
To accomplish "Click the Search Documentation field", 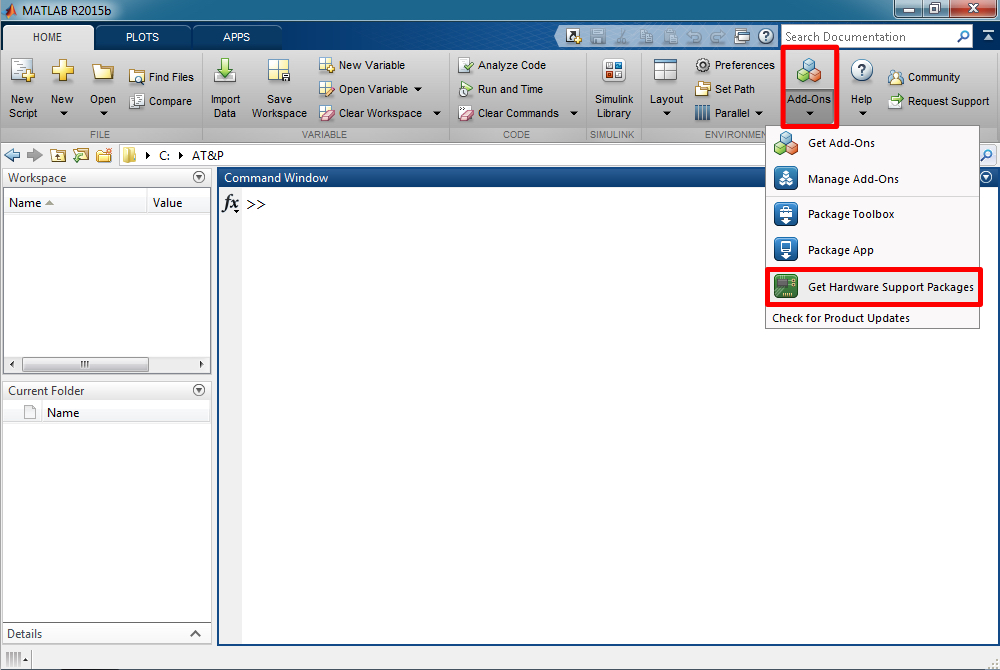I will coord(869,37).
